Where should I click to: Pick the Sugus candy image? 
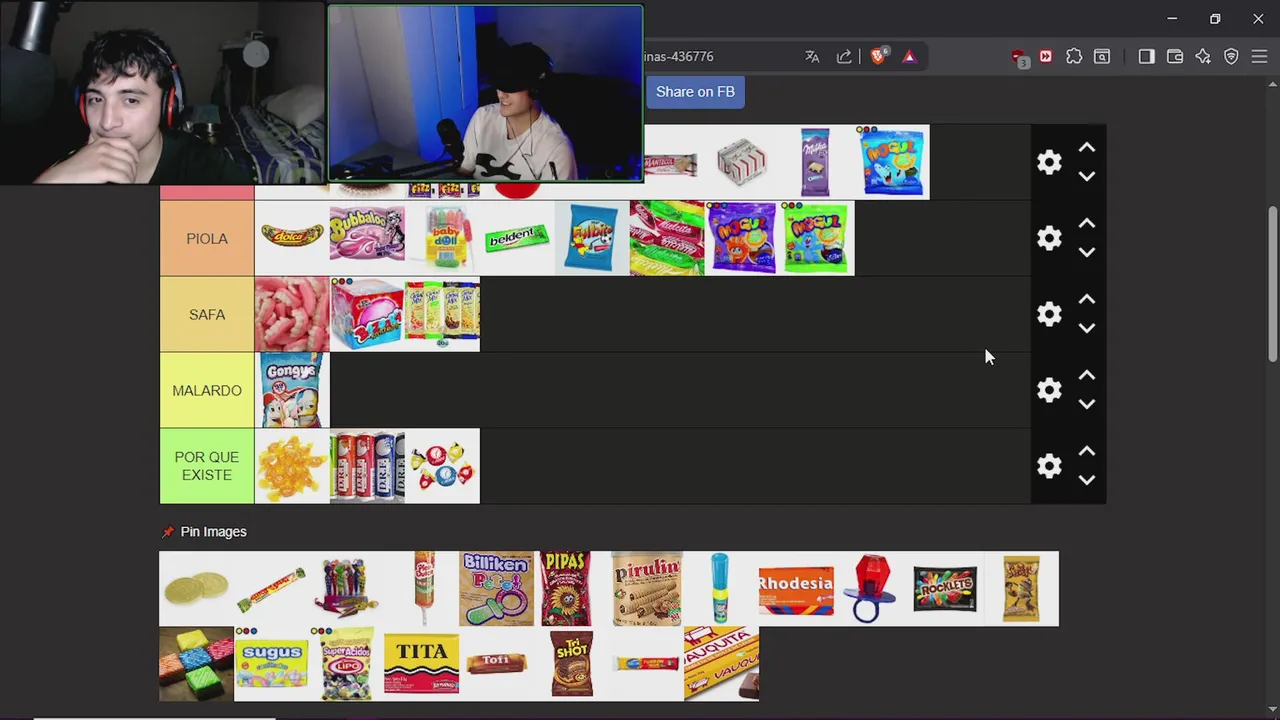pos(271,664)
